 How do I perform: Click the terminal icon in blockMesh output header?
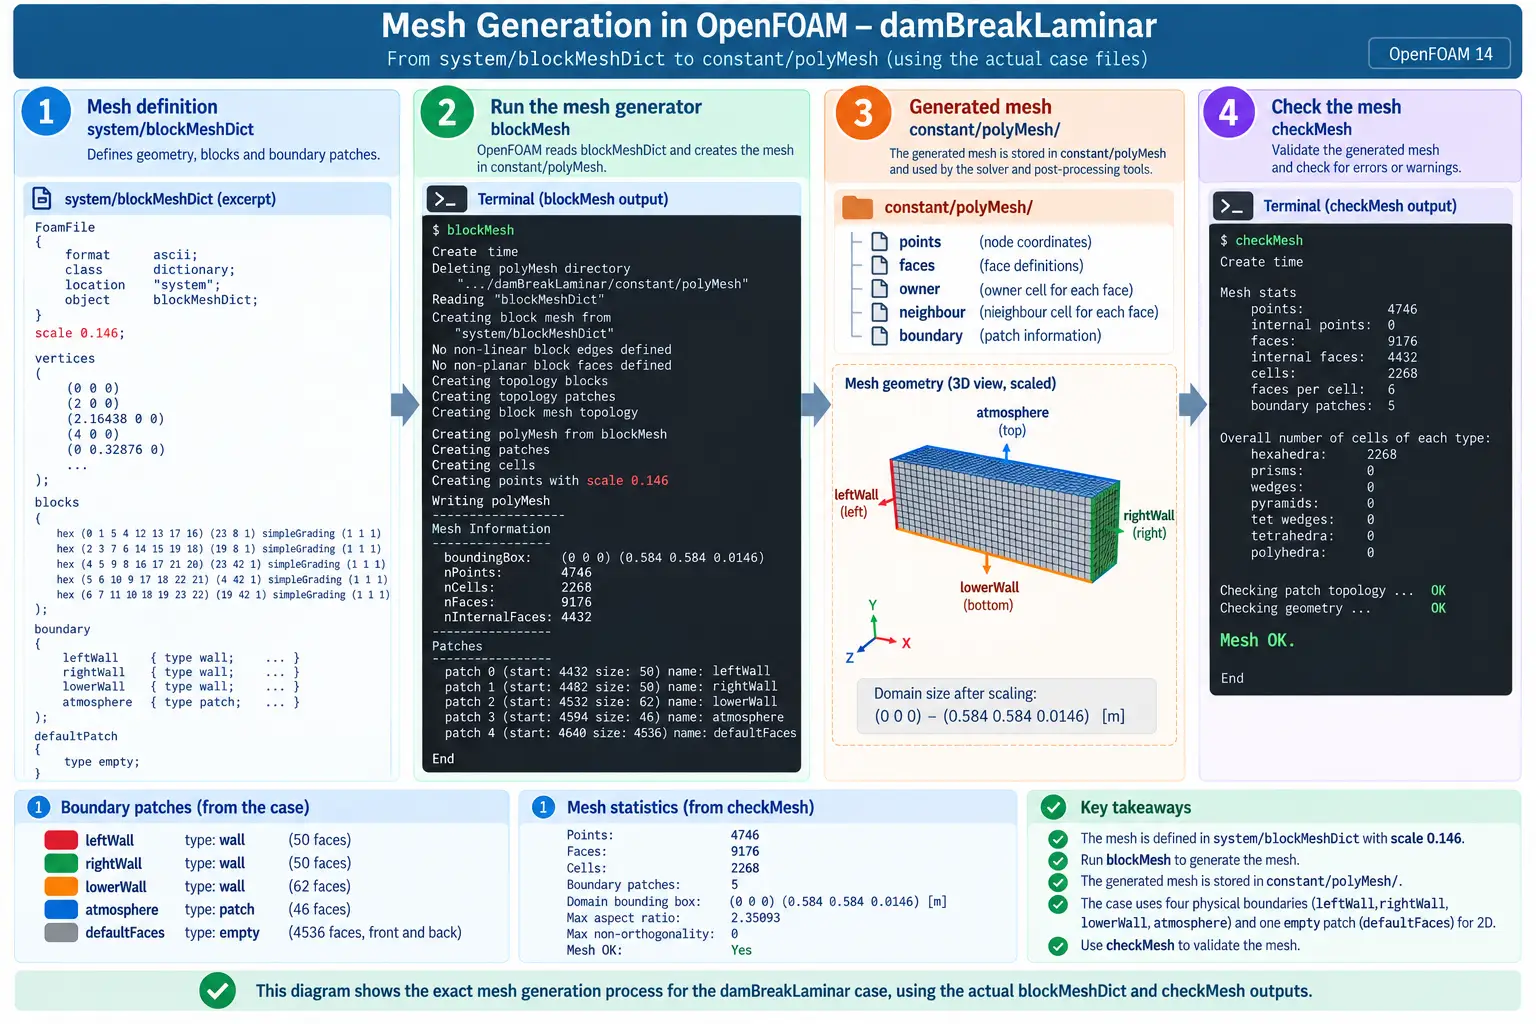click(446, 199)
